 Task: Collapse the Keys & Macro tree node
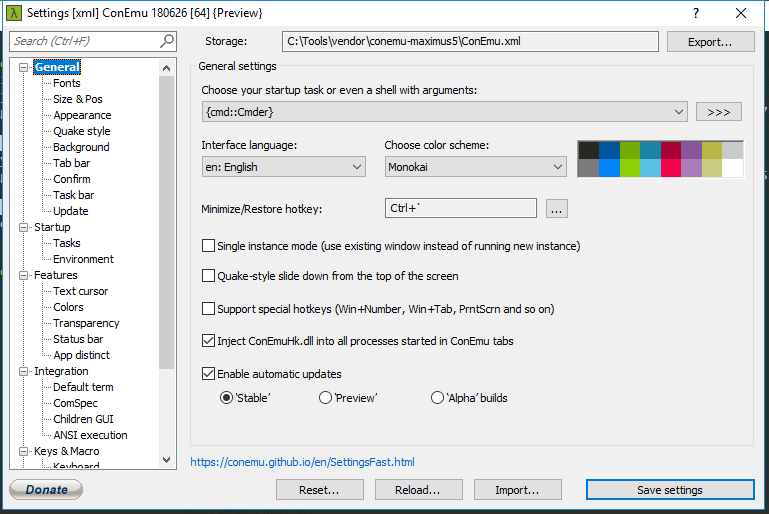click(x=24, y=451)
